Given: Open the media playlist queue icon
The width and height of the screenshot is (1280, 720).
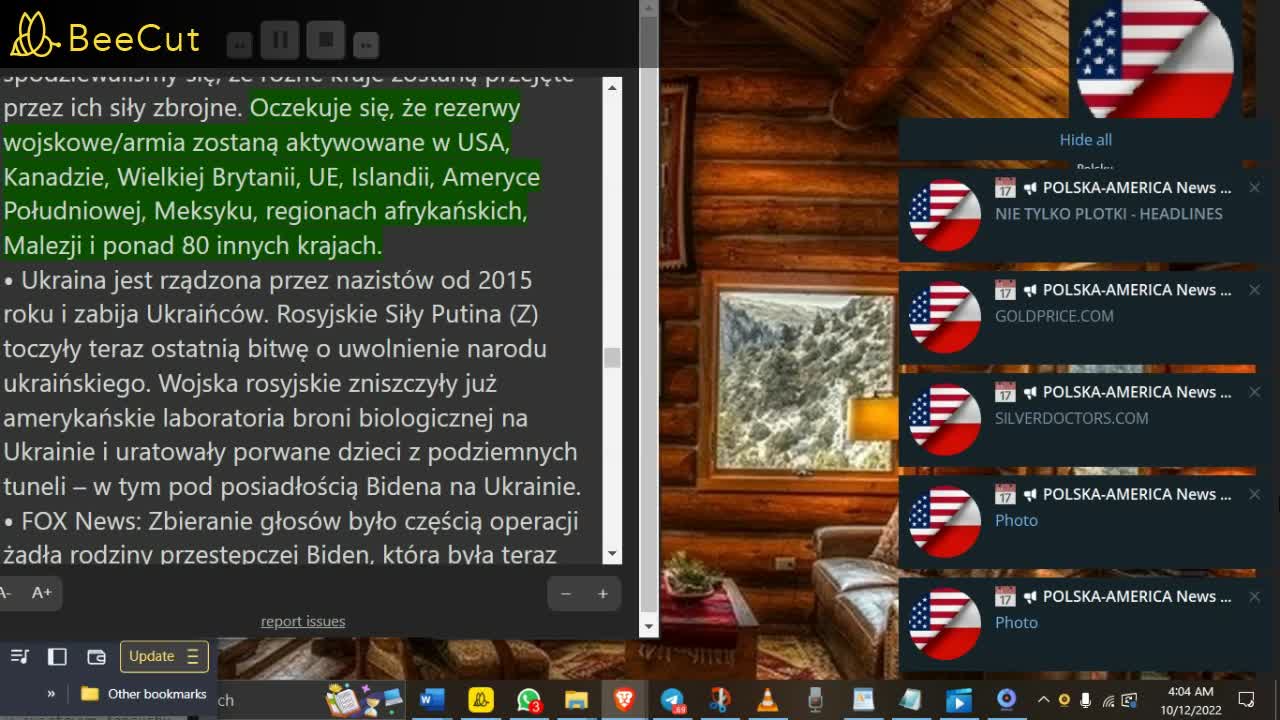Looking at the screenshot, I should pyautogui.click(x=19, y=656).
